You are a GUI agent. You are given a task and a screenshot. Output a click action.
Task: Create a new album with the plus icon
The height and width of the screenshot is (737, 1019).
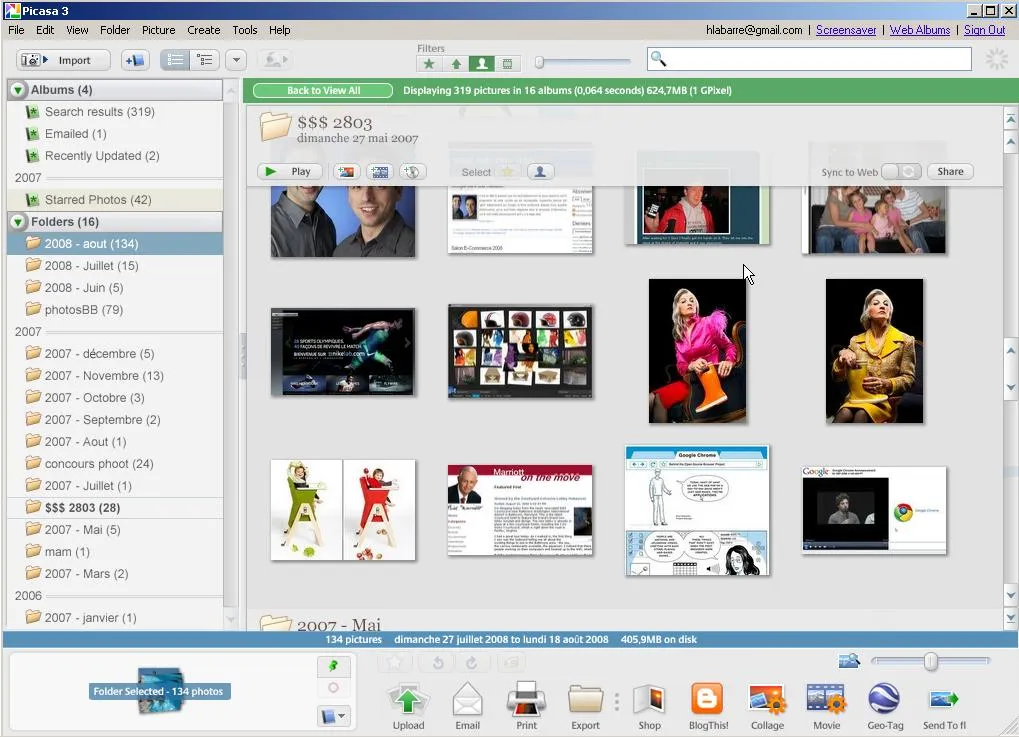pyautogui.click(x=135, y=60)
